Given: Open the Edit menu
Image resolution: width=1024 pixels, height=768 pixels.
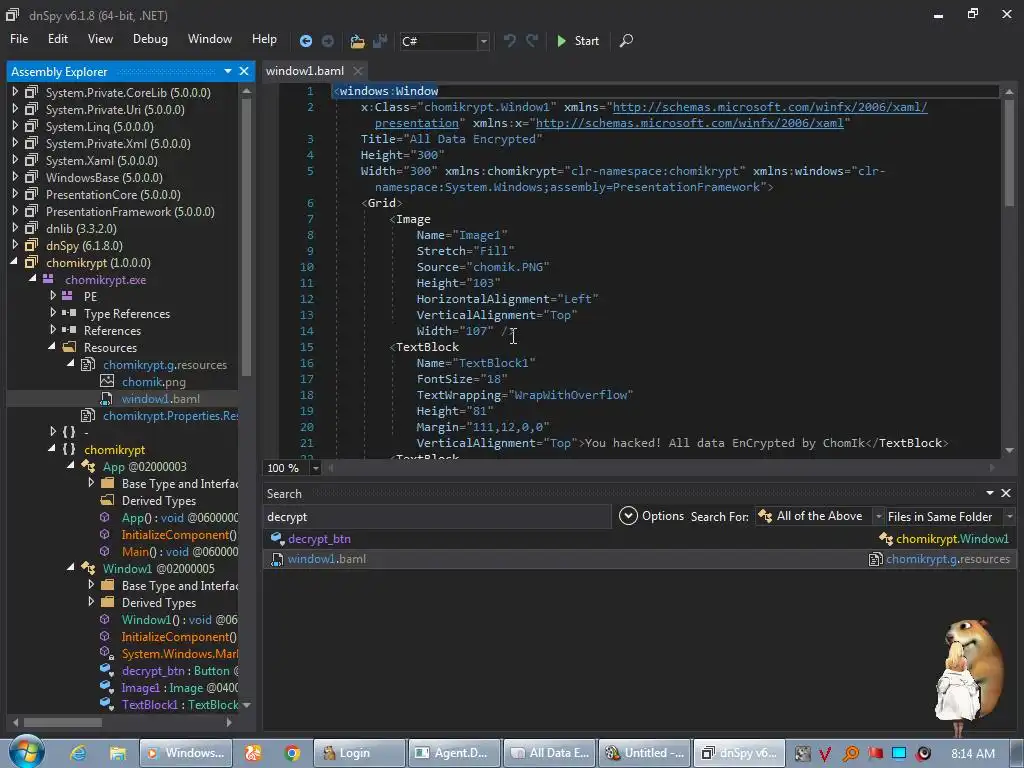Looking at the screenshot, I should (x=57, y=39).
